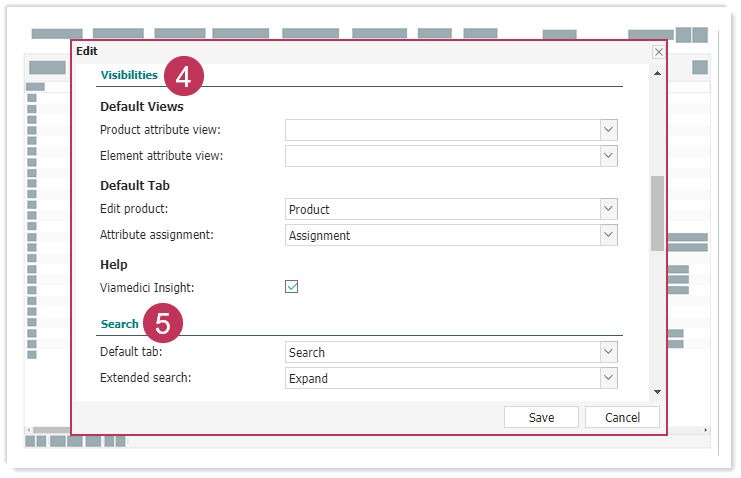Close the Edit dialog with X icon
Image resolution: width=741 pixels, height=478 pixels.
click(658, 52)
